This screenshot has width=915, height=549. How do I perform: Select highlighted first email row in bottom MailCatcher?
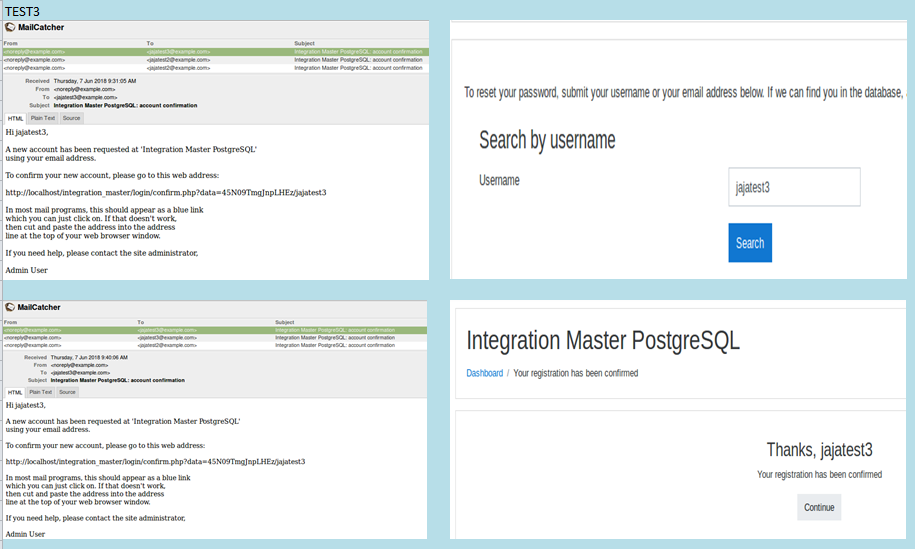[215, 330]
